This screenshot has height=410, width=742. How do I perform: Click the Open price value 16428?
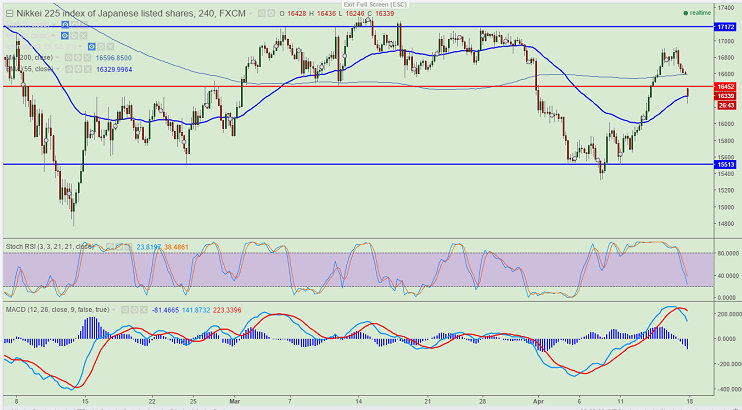tap(296, 14)
